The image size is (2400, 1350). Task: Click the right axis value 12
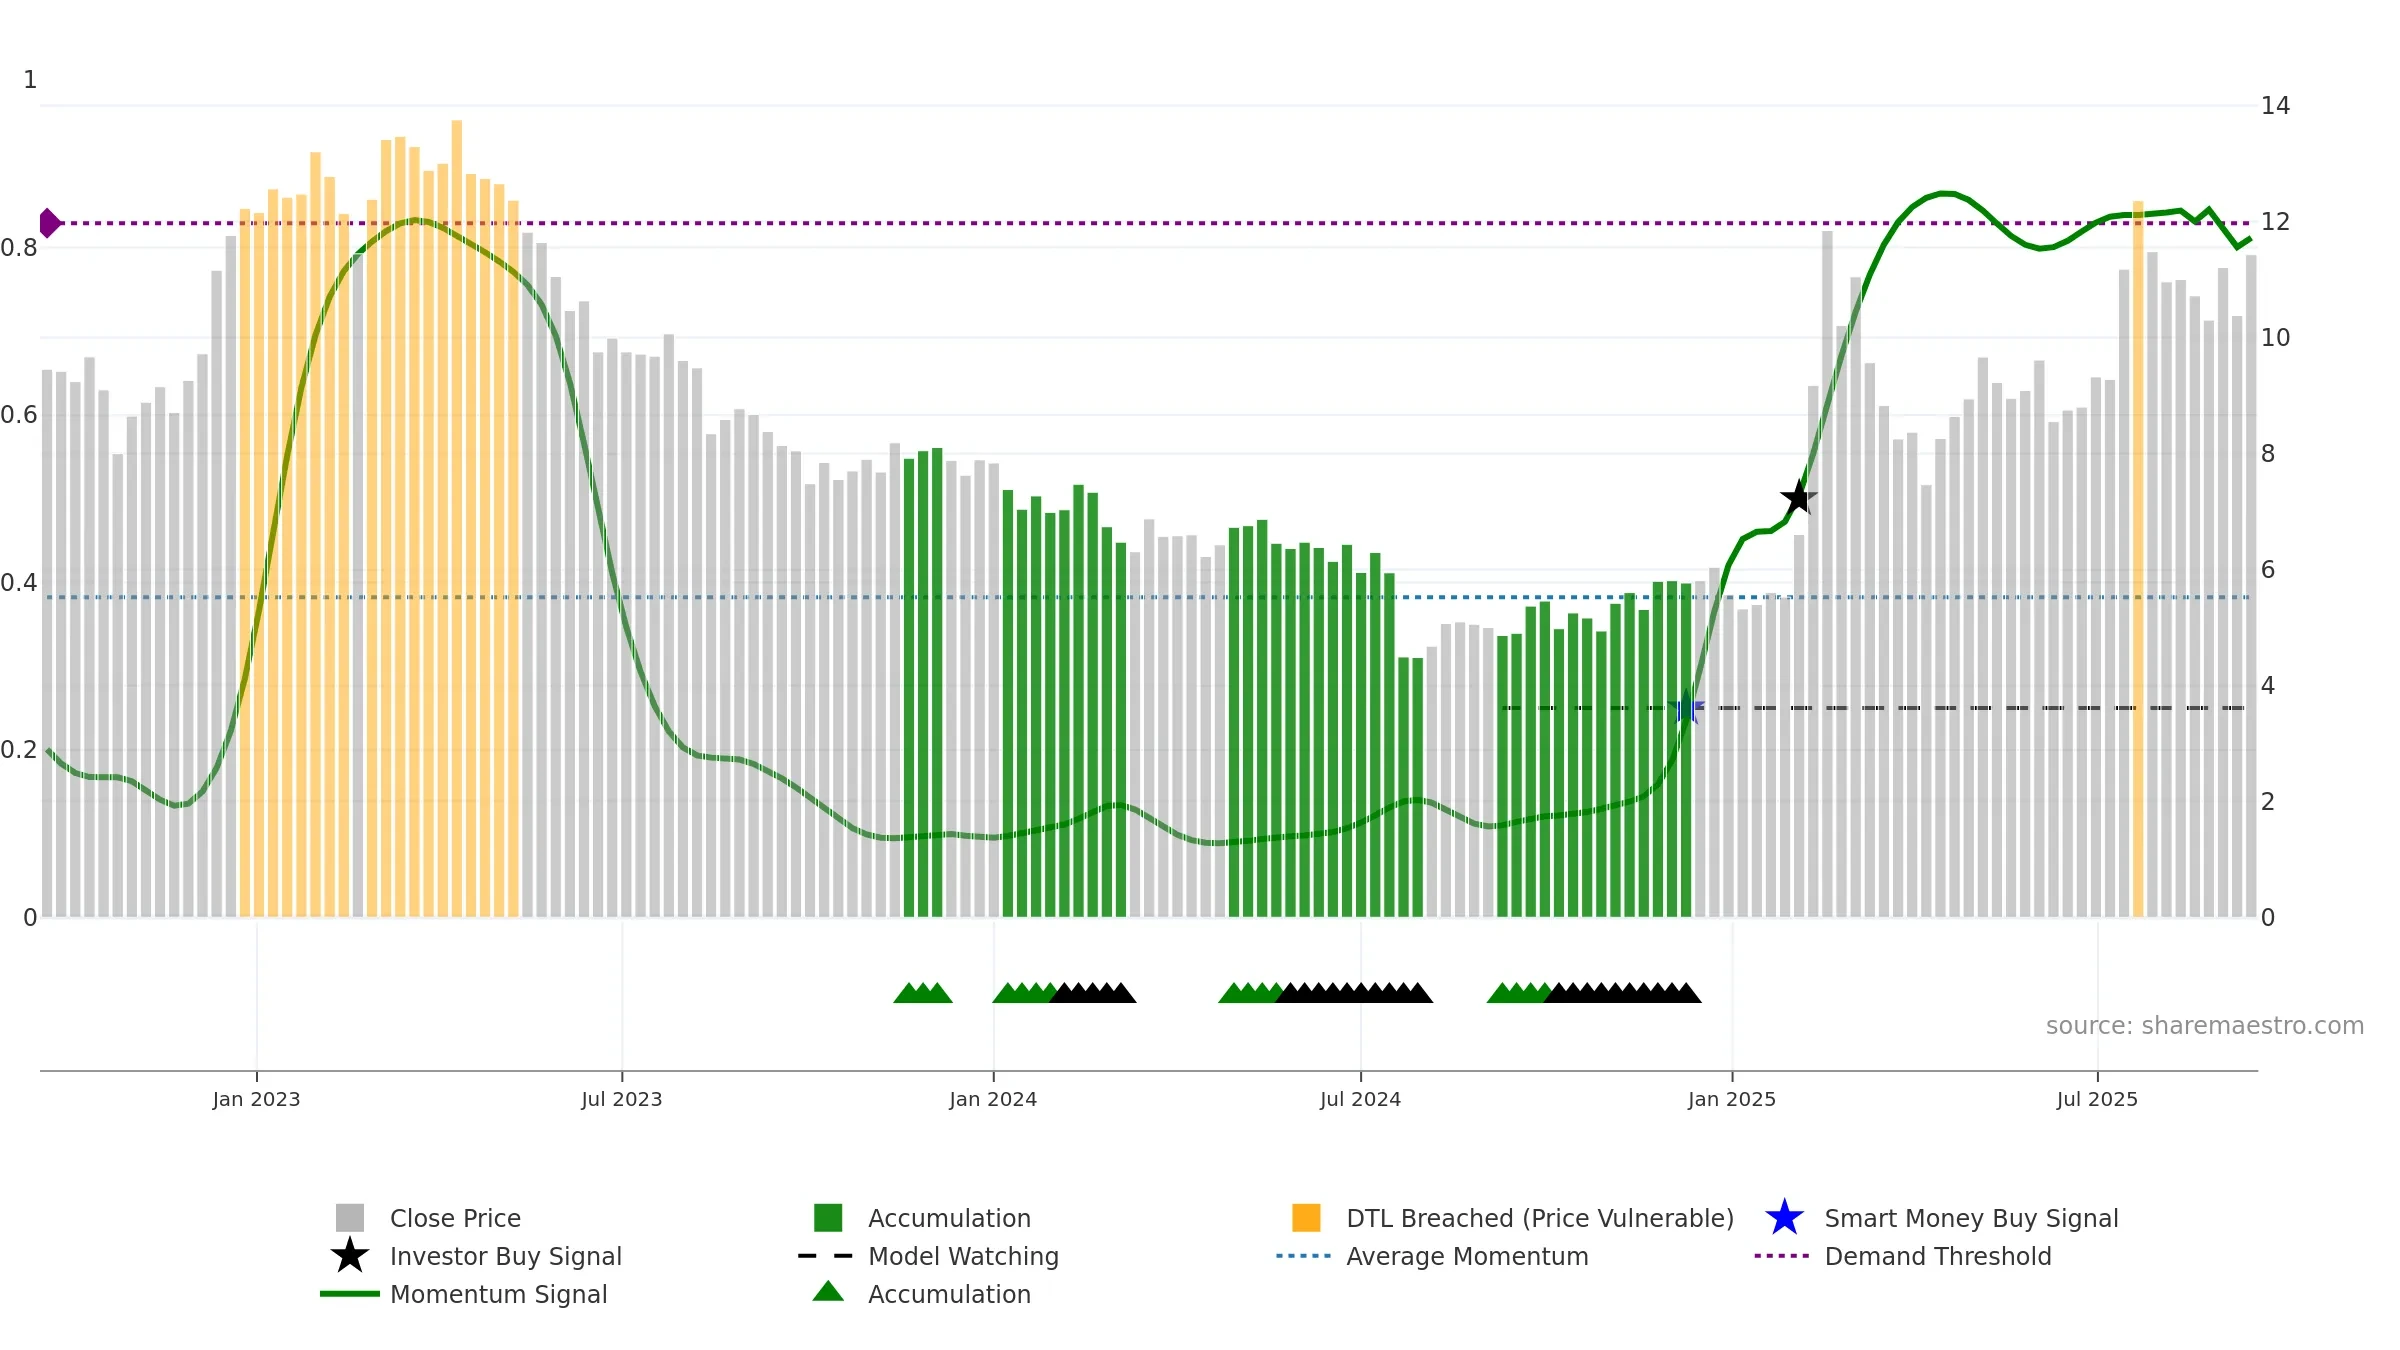click(x=2275, y=221)
